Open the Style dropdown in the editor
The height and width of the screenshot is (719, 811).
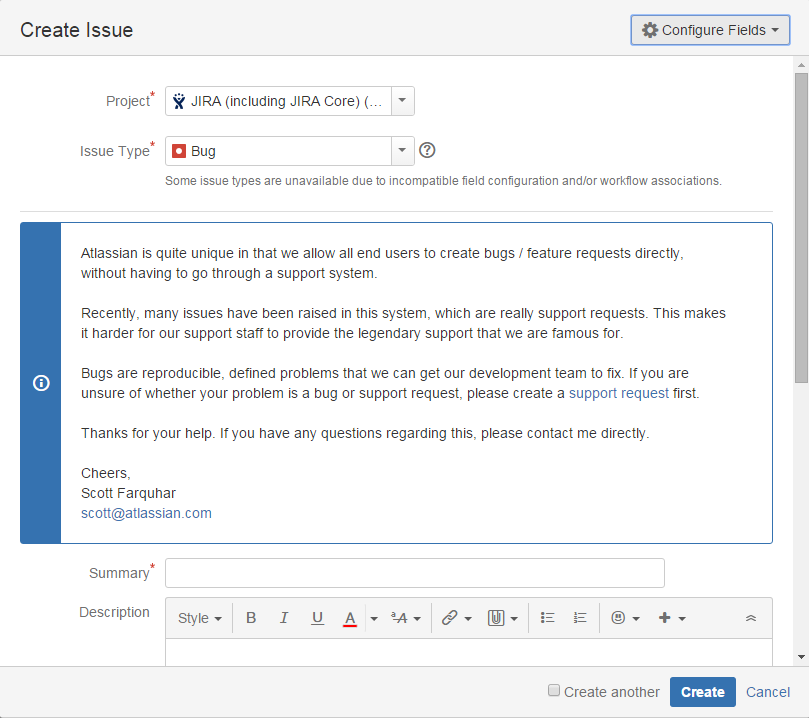[x=200, y=618]
